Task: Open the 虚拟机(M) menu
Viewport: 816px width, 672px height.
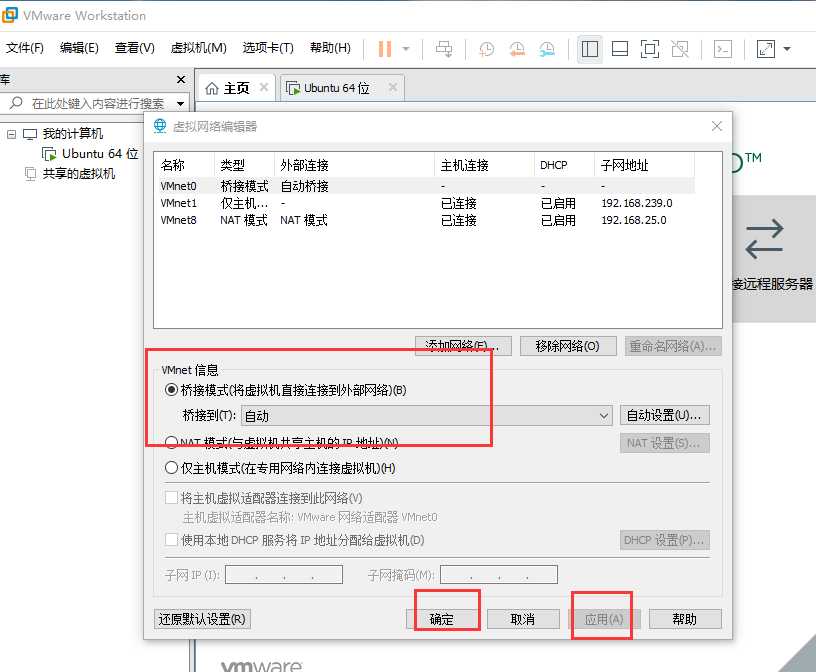Action: point(199,48)
